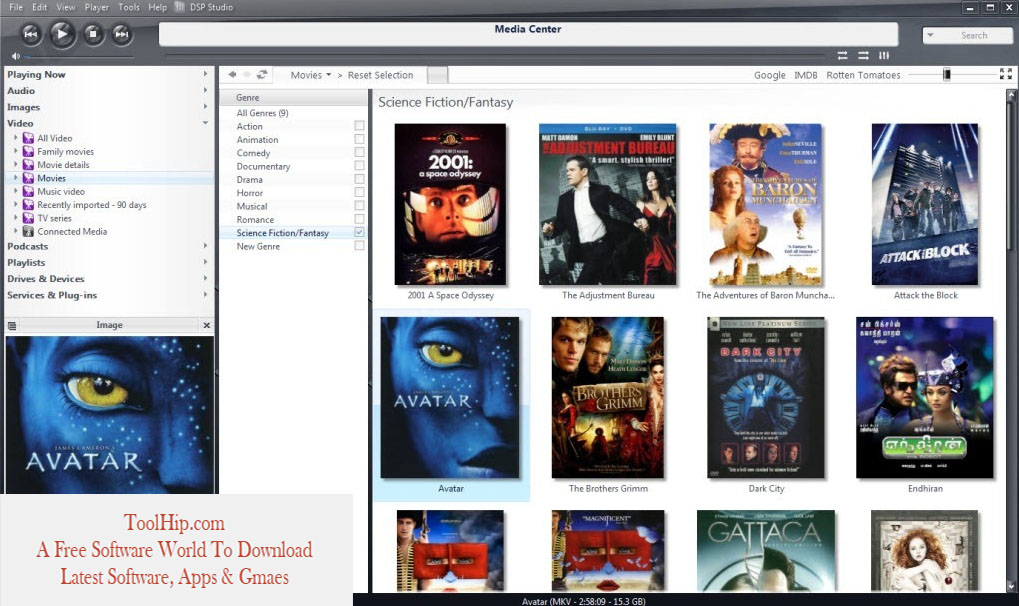1019x606 pixels.
Task: Click the playback position seek bar
Action: [496, 56]
